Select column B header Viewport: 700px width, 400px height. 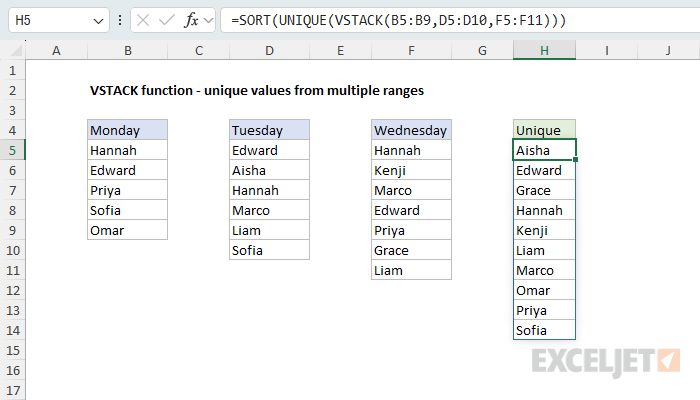(x=128, y=50)
